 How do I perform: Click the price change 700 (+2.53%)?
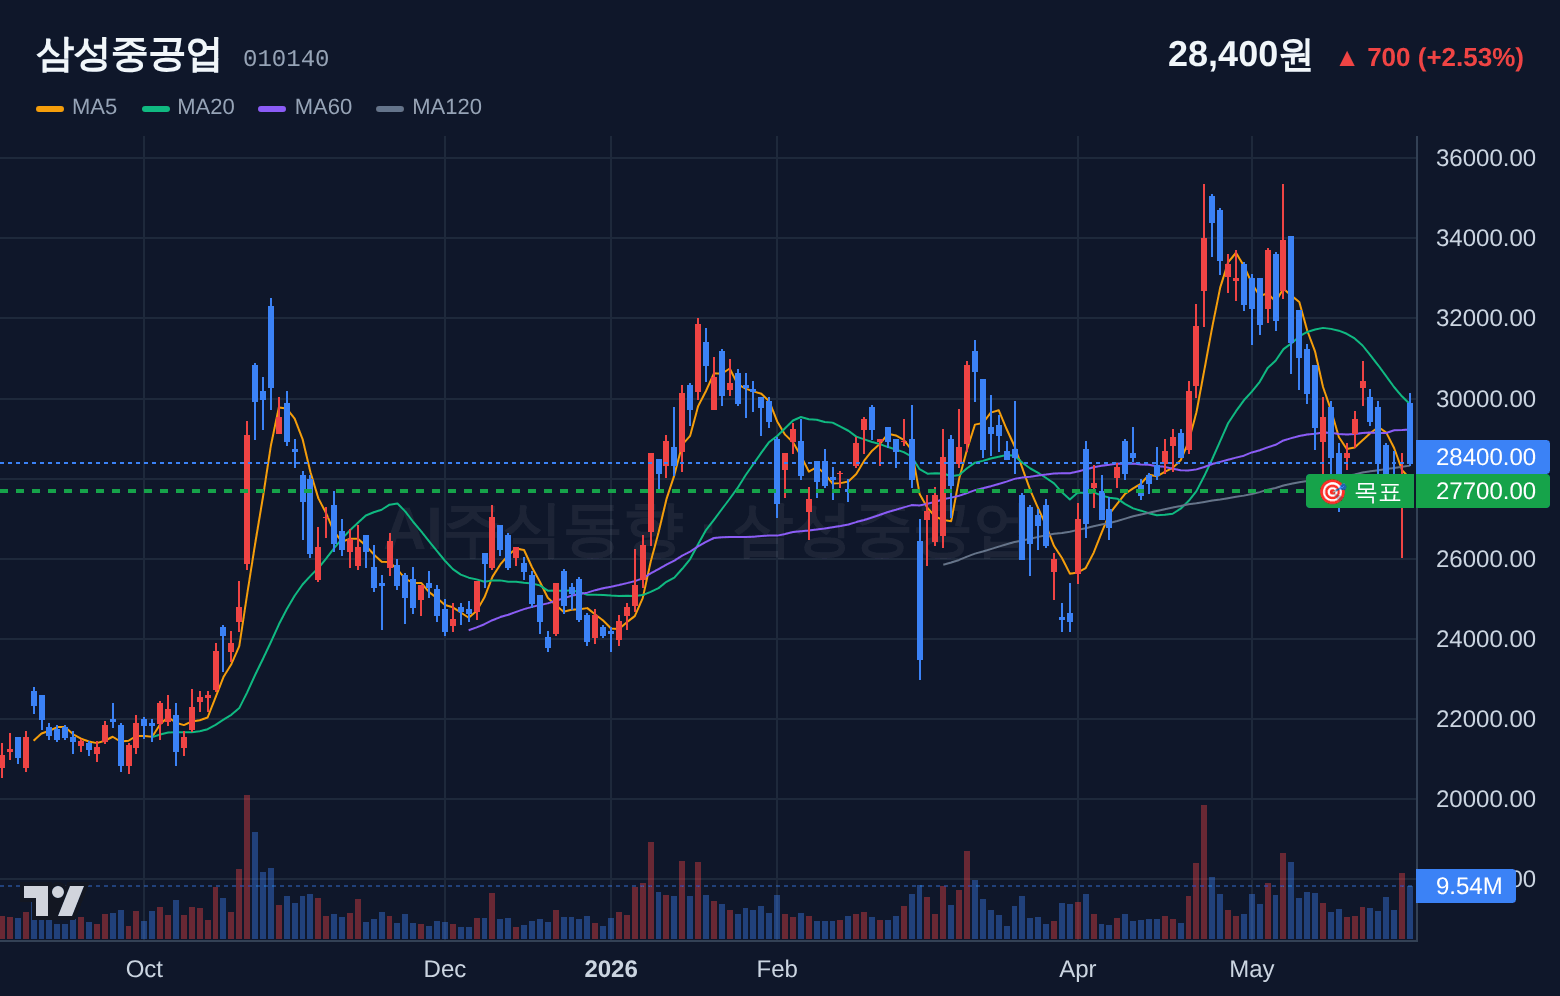pos(1445,58)
